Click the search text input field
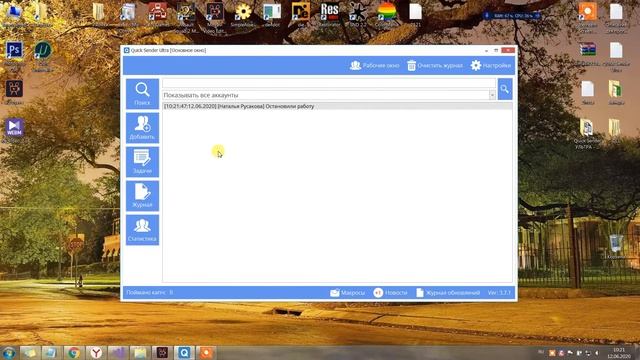The width and height of the screenshot is (640, 360). [x=329, y=84]
